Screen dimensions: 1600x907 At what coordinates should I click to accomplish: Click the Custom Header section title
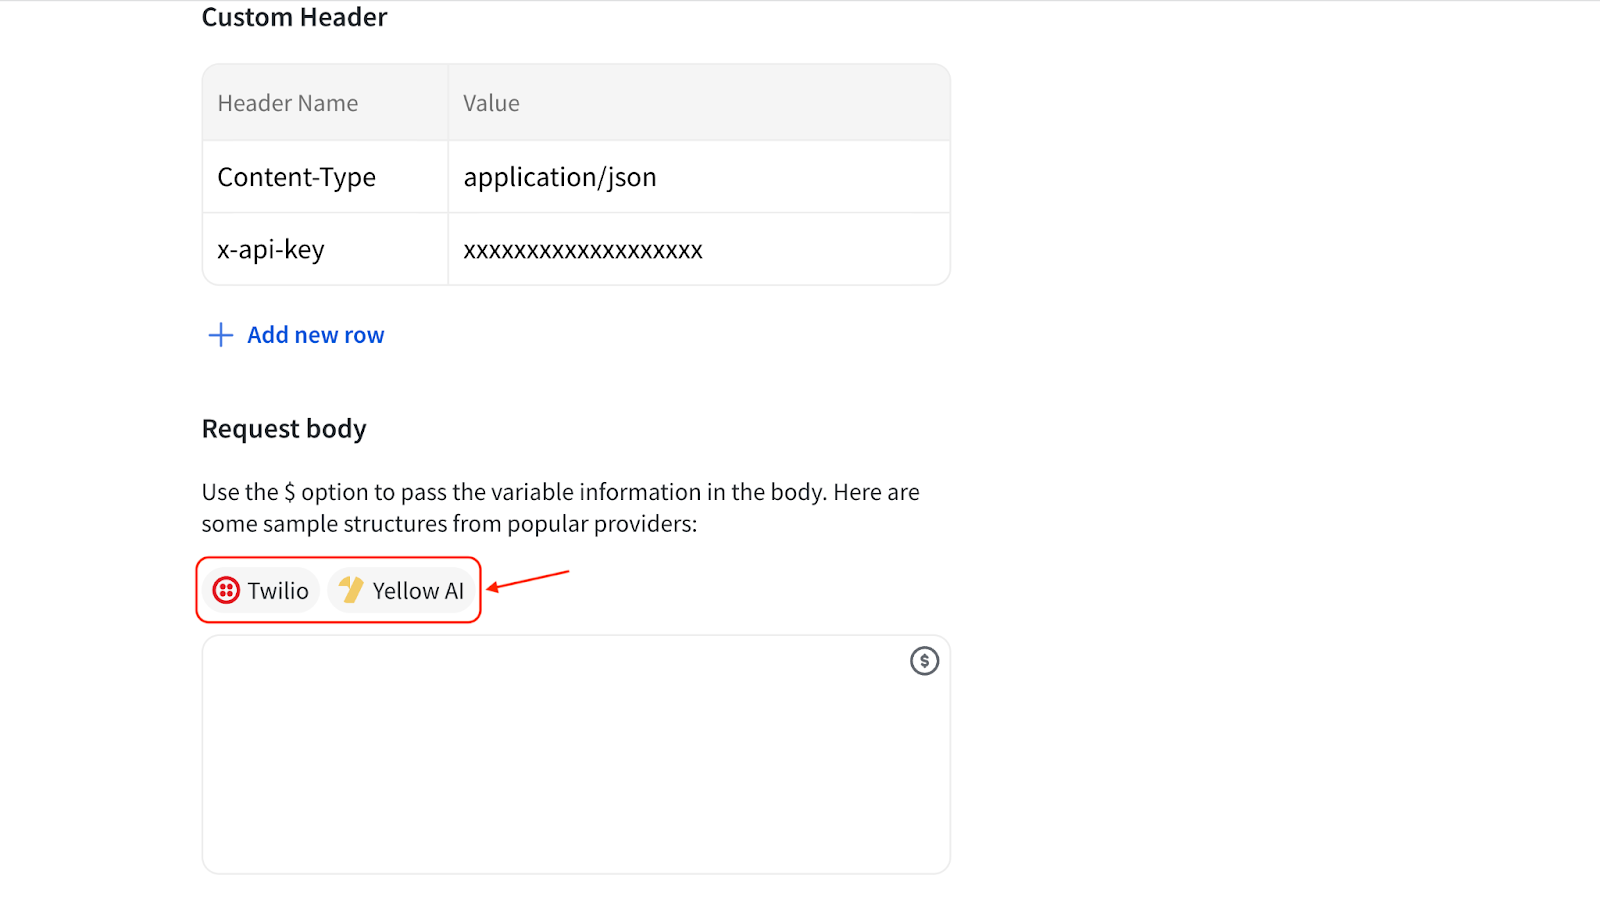[294, 17]
